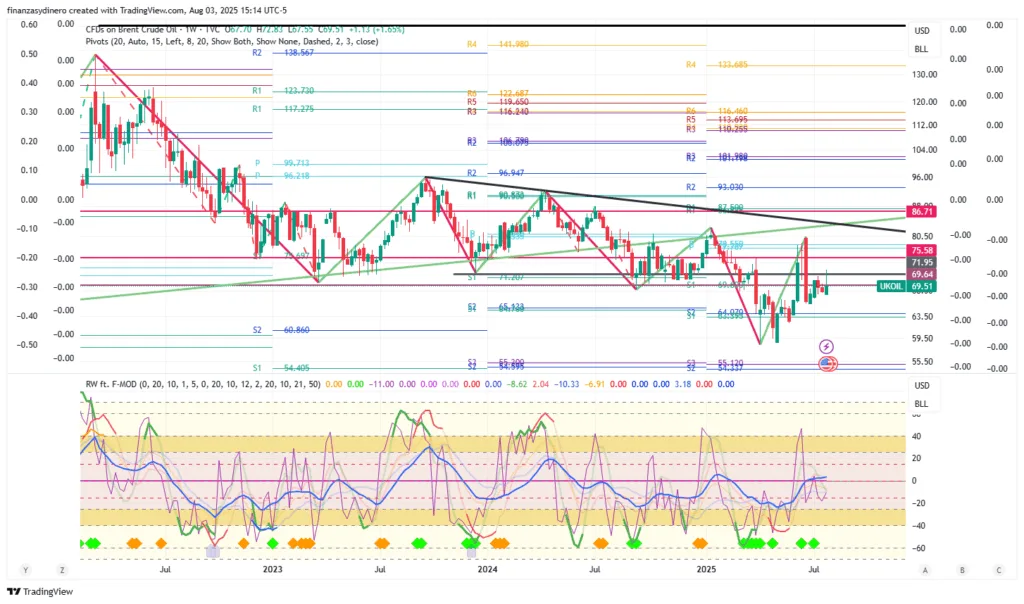Click the S1 54.405 pivot label
The width and height of the screenshot is (1024, 604).
tap(281, 368)
